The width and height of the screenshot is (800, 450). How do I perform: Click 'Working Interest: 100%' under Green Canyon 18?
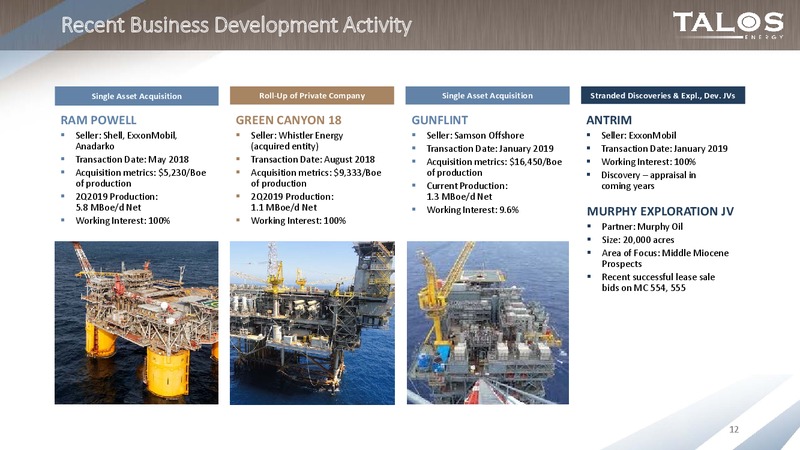pyautogui.click(x=298, y=220)
